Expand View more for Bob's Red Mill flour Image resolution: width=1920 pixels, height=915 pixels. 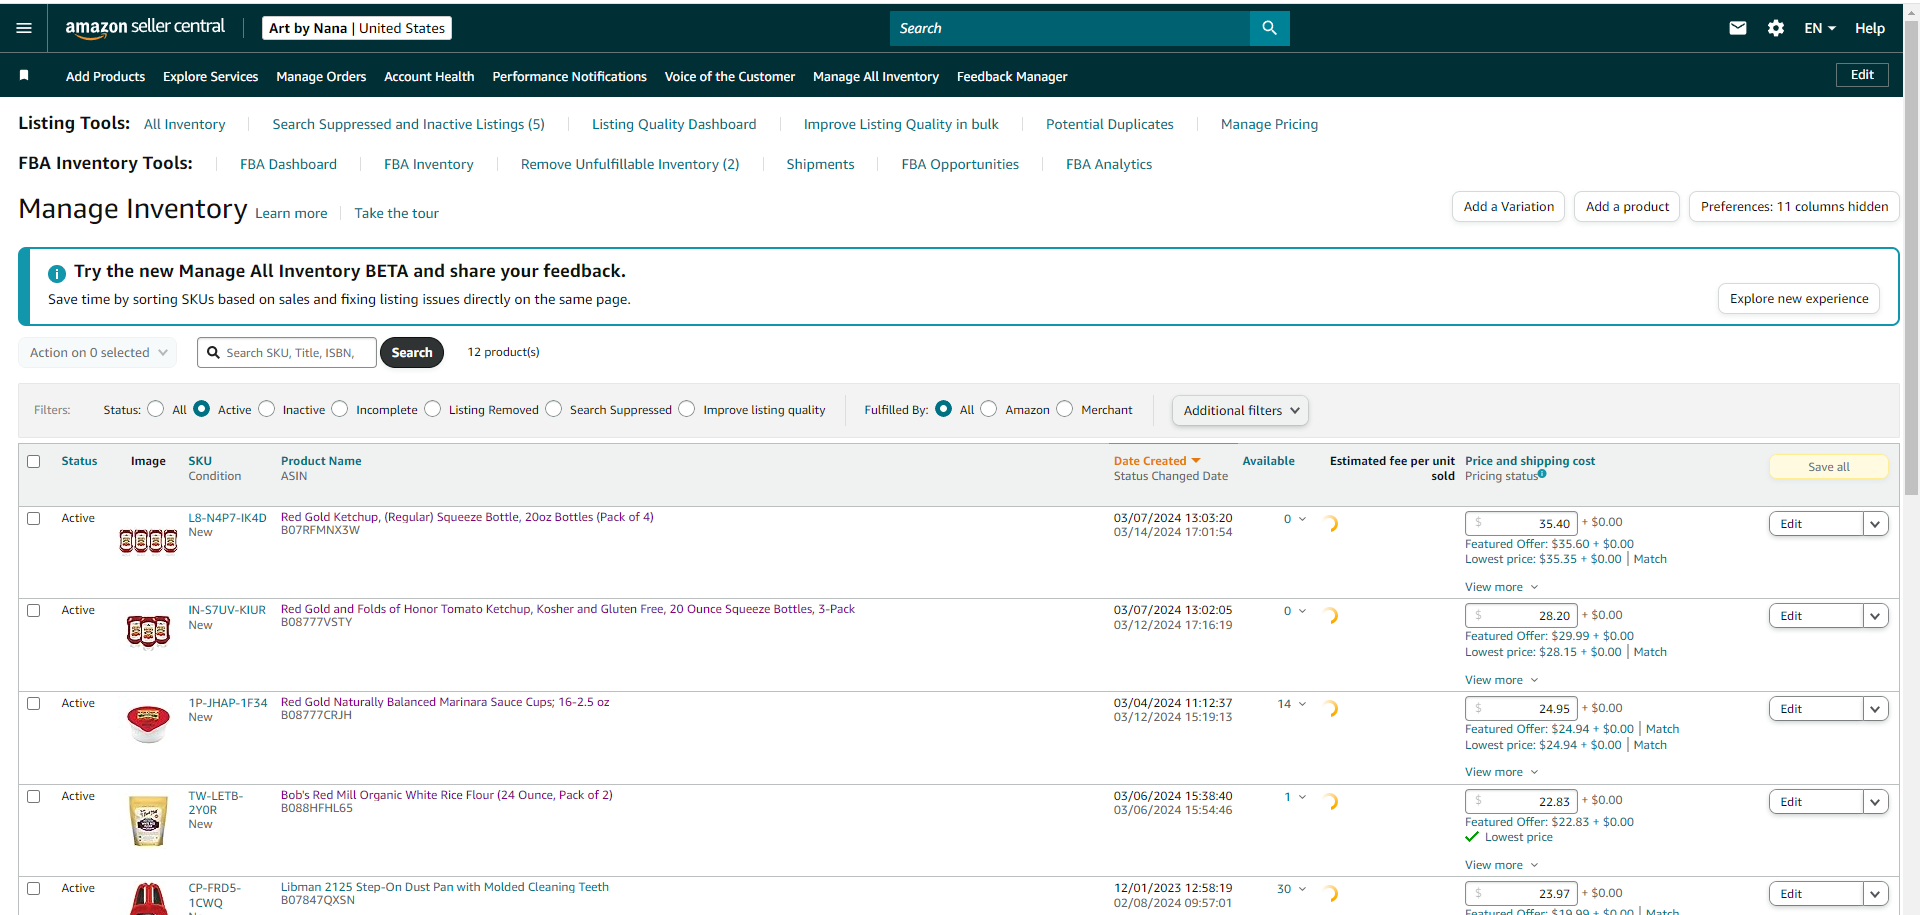click(x=1502, y=865)
